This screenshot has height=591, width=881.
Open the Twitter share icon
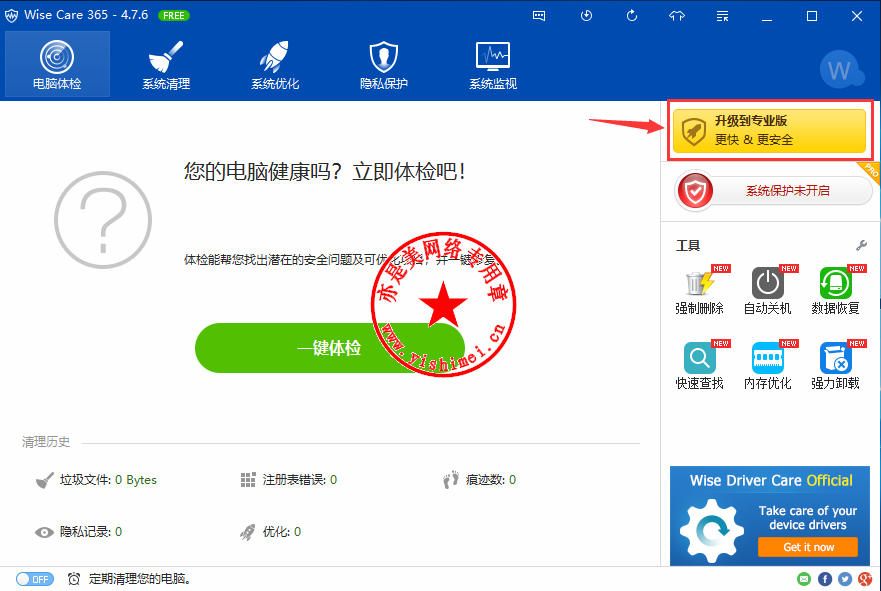(x=845, y=579)
